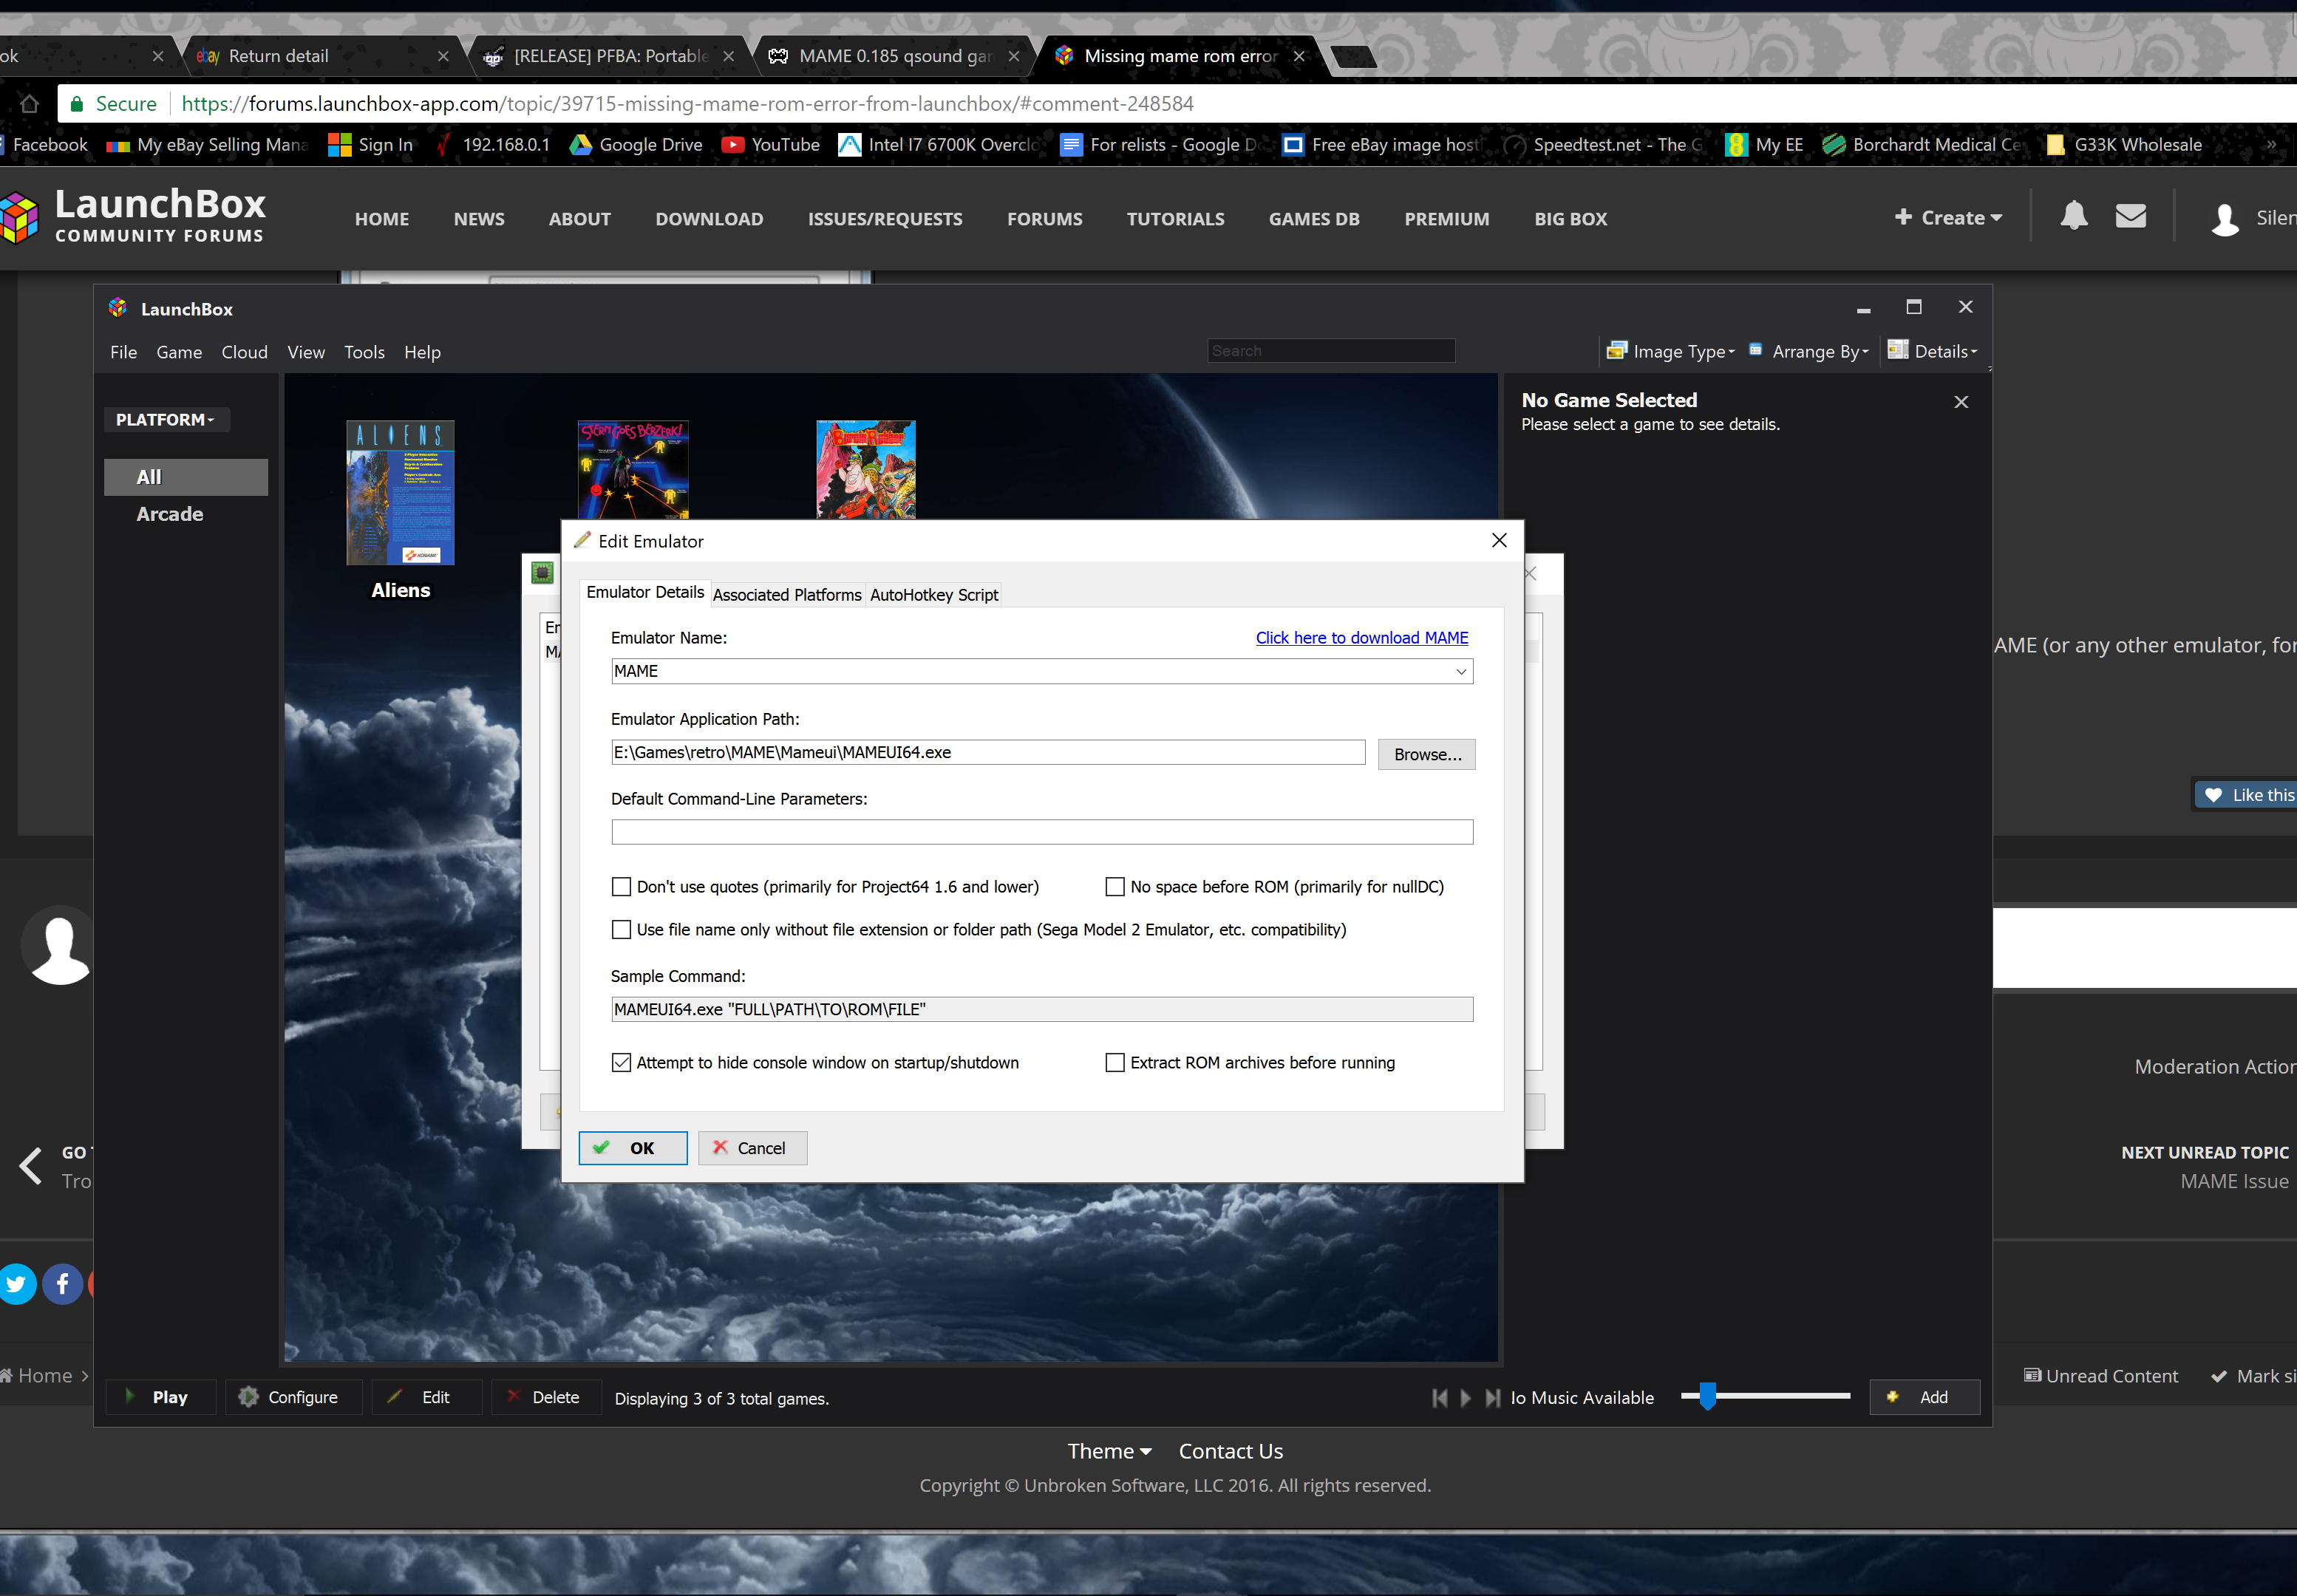Open the Create dropdown menu
Viewport: 2297px width, 1596px height.
coord(1948,218)
